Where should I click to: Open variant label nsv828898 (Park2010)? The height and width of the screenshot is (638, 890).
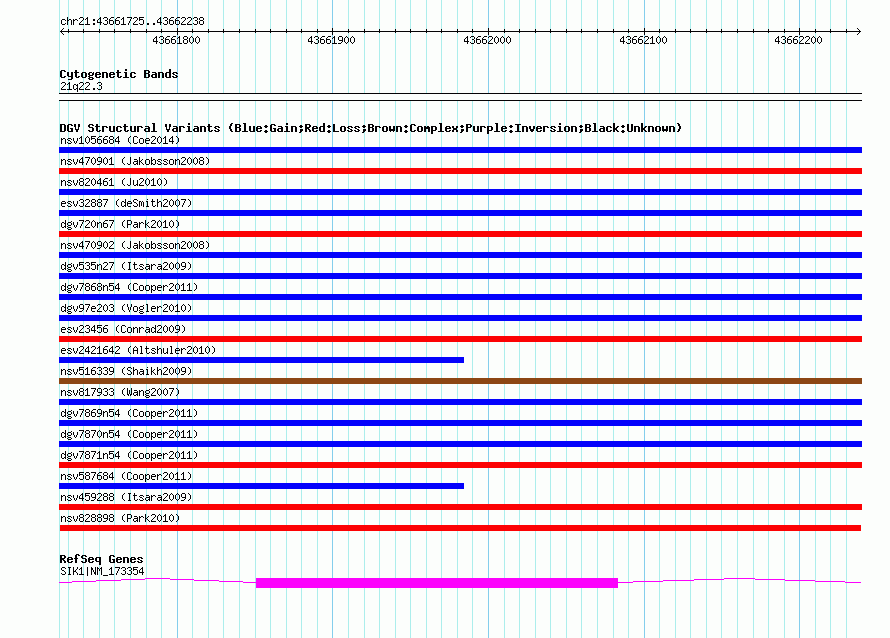click(120, 518)
